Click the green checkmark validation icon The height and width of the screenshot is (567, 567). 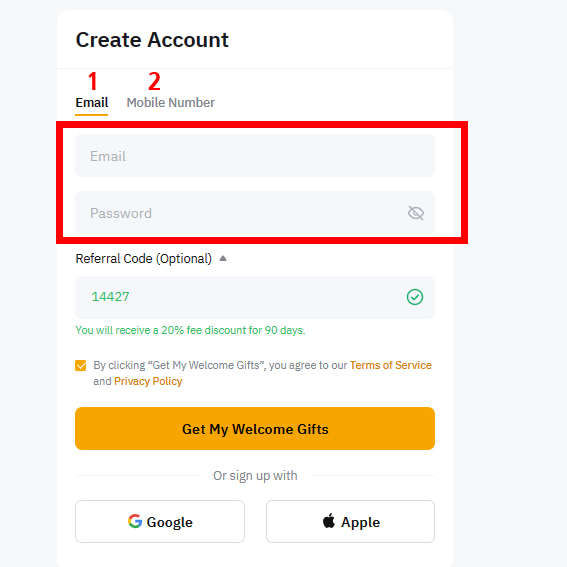pyautogui.click(x=414, y=297)
